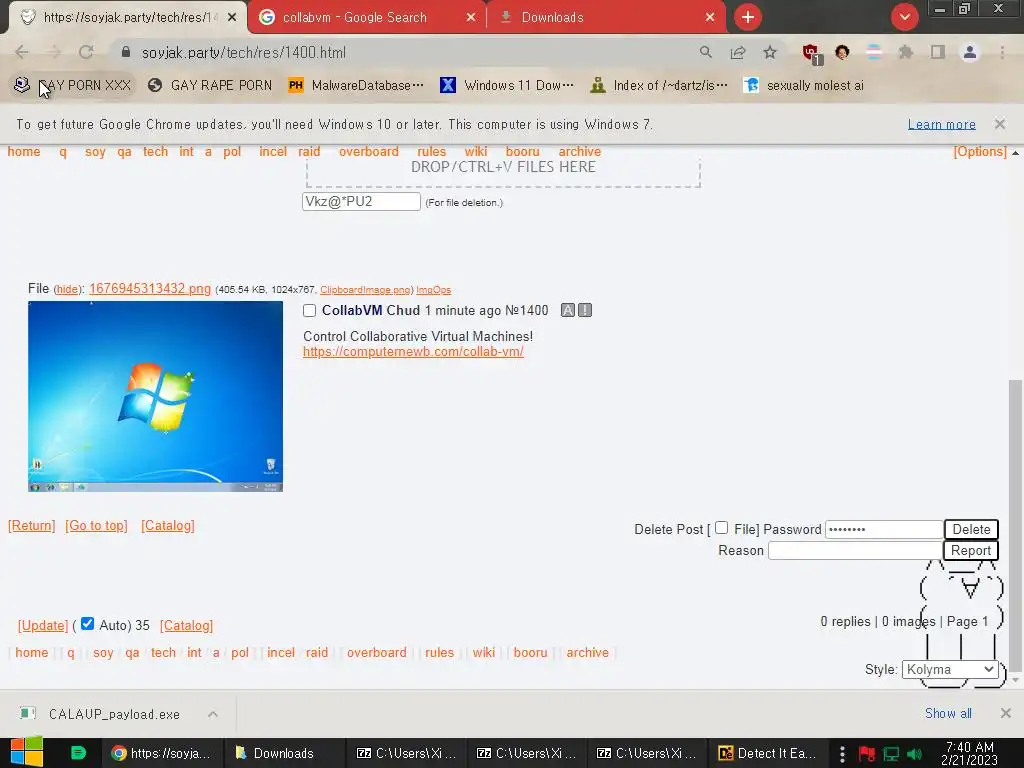1024x768 pixels.
Task: Open the Chrome three-dot menu
Action: tap(1002, 52)
